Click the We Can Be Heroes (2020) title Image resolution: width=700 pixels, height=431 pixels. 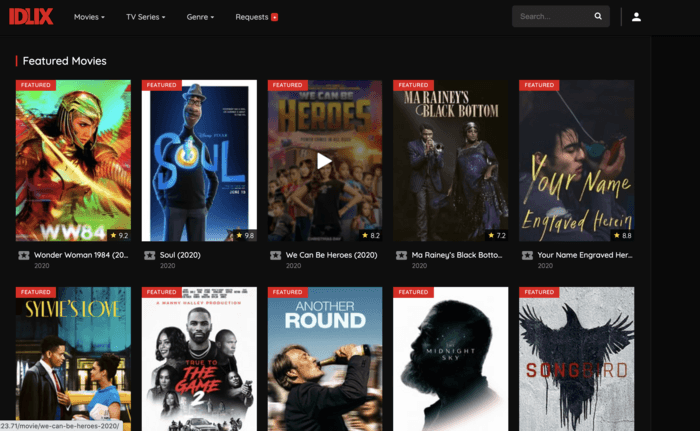click(x=331, y=255)
